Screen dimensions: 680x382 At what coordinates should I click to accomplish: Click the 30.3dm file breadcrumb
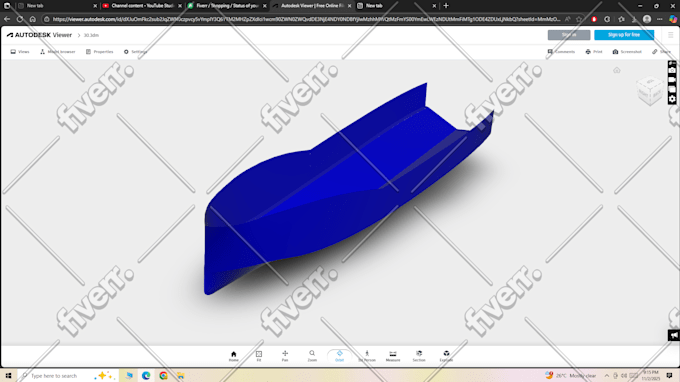91,35
